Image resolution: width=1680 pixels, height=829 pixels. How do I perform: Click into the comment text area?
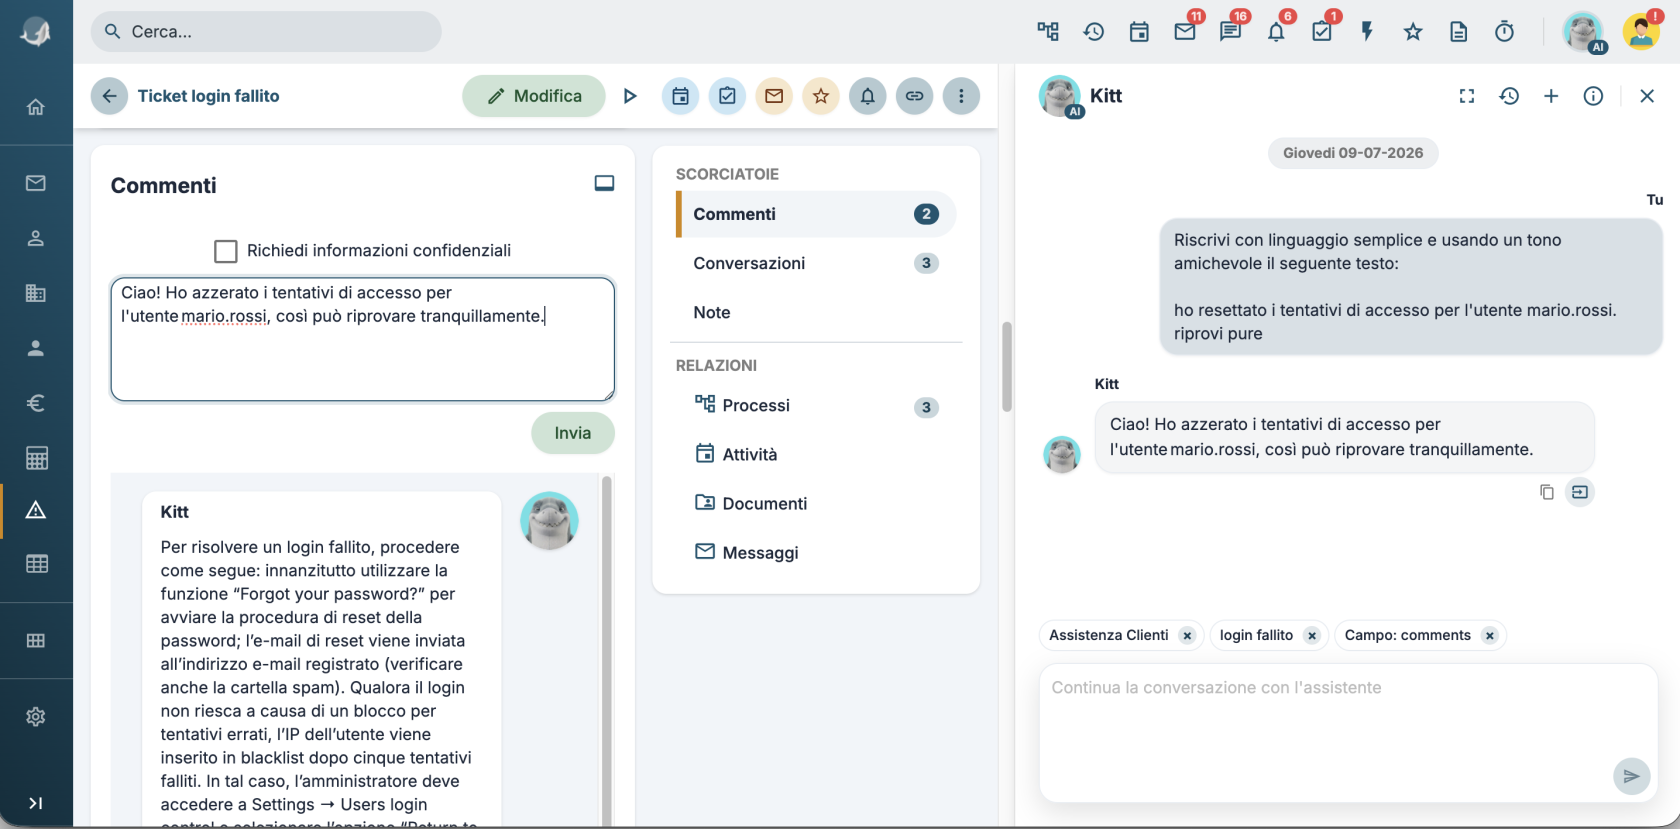362,339
